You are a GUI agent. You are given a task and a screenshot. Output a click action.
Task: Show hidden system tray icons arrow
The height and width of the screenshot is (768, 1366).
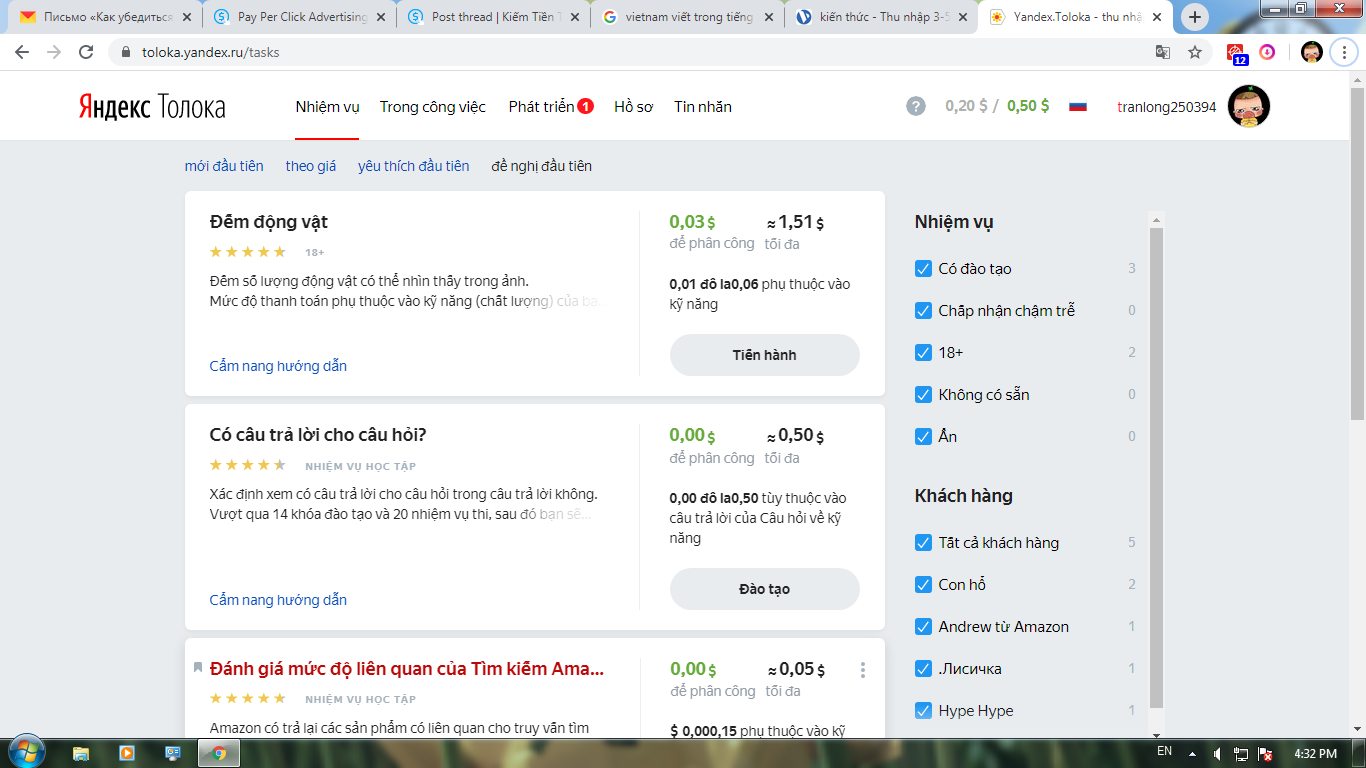(1191, 753)
